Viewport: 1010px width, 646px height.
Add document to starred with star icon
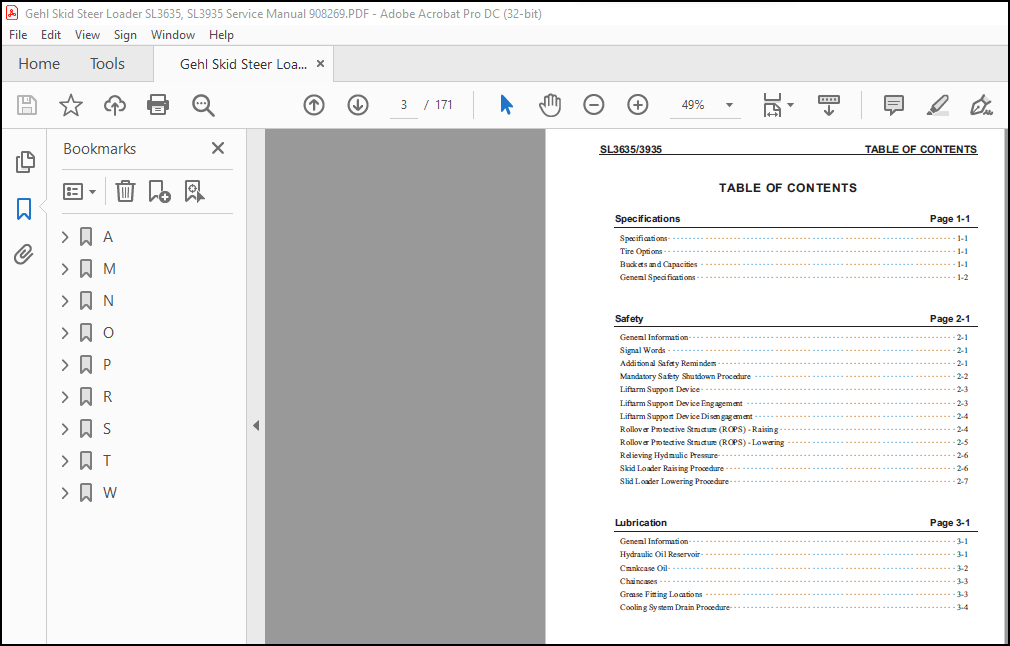pos(71,105)
